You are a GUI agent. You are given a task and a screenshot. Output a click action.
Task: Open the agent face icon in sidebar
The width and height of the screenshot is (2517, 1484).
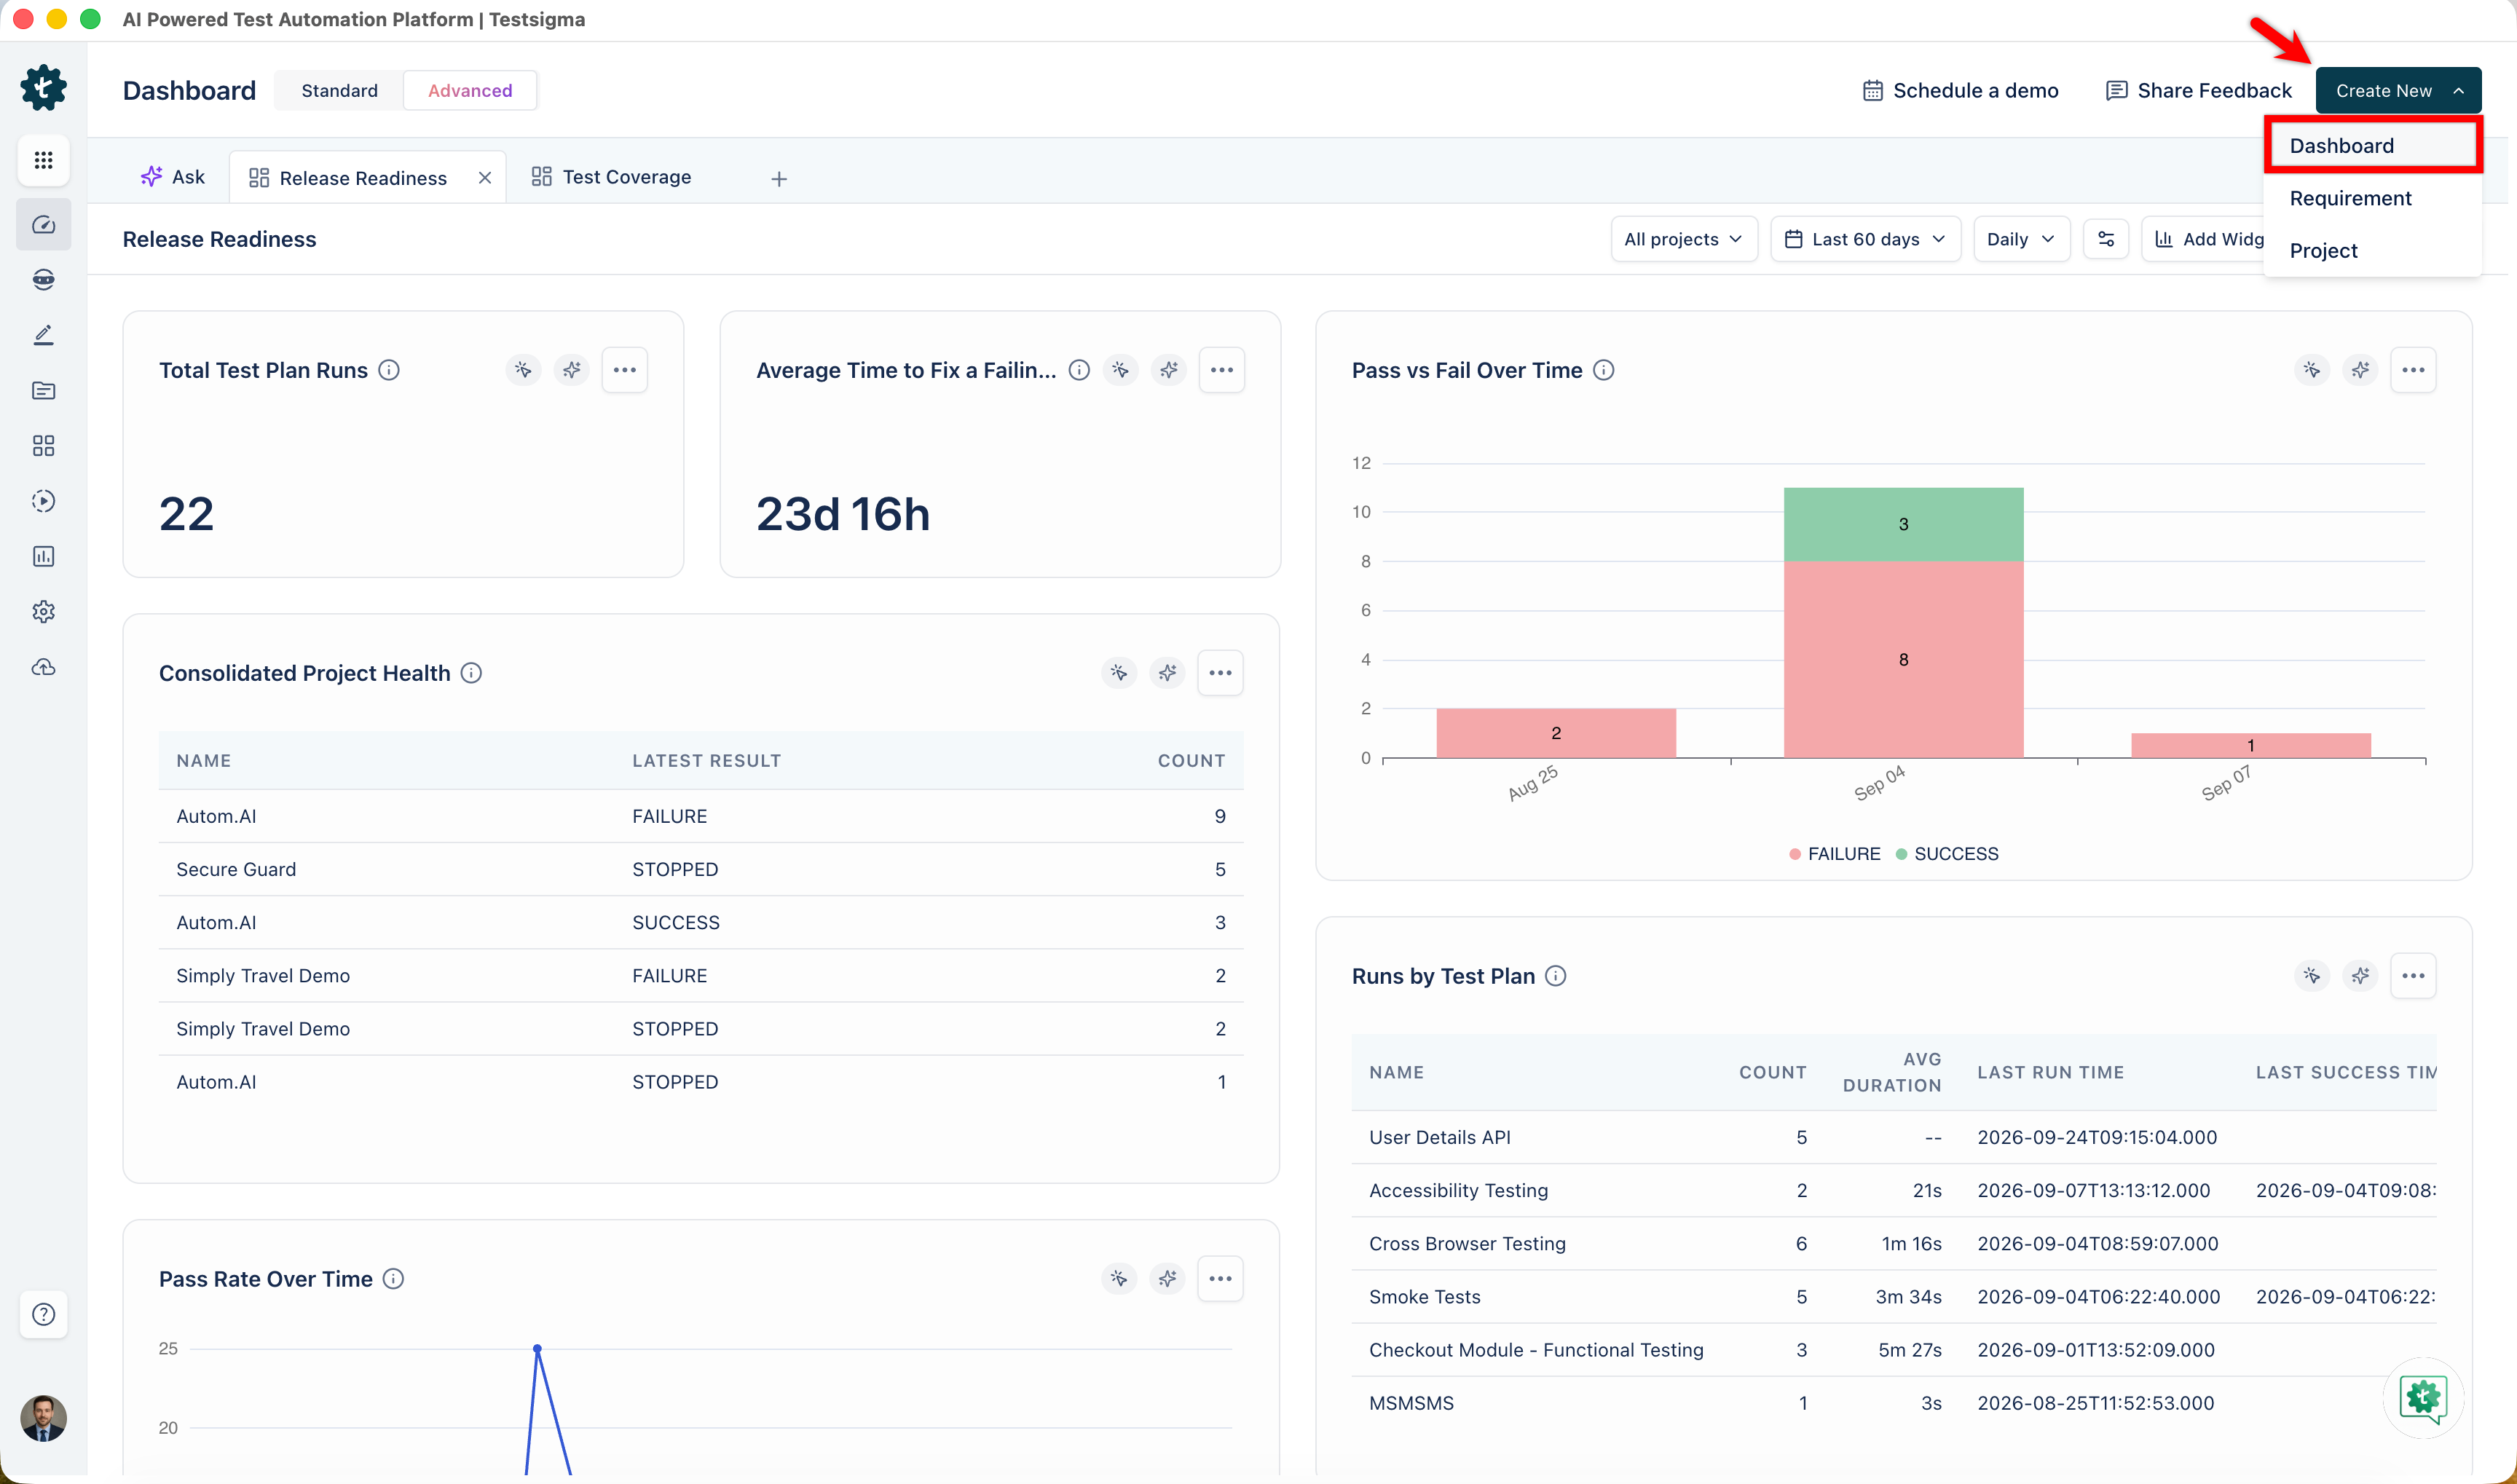(43, 280)
